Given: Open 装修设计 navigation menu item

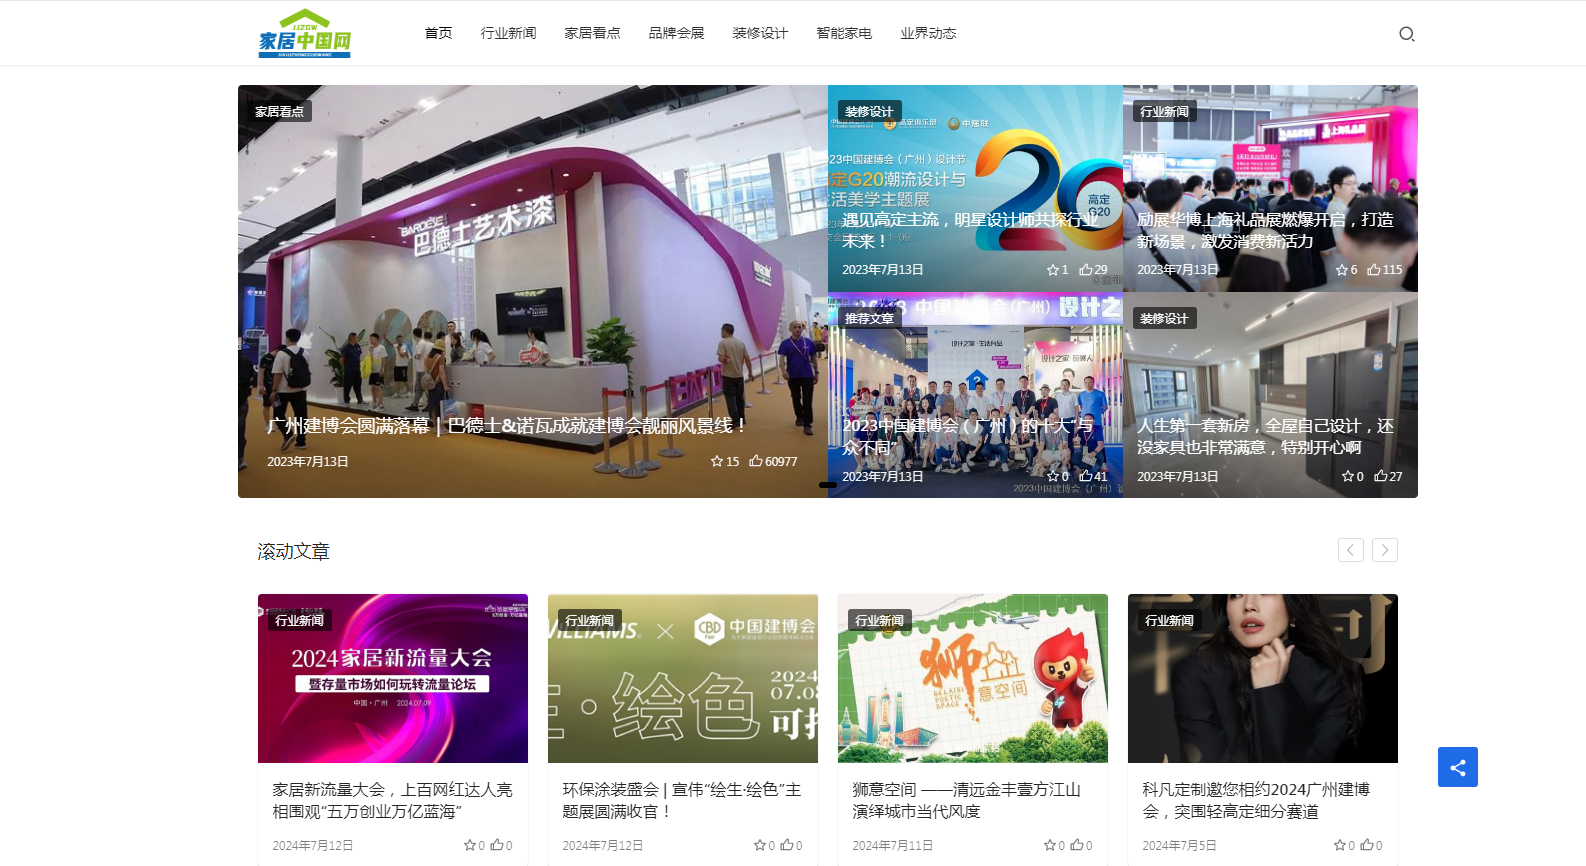Looking at the screenshot, I should point(760,33).
